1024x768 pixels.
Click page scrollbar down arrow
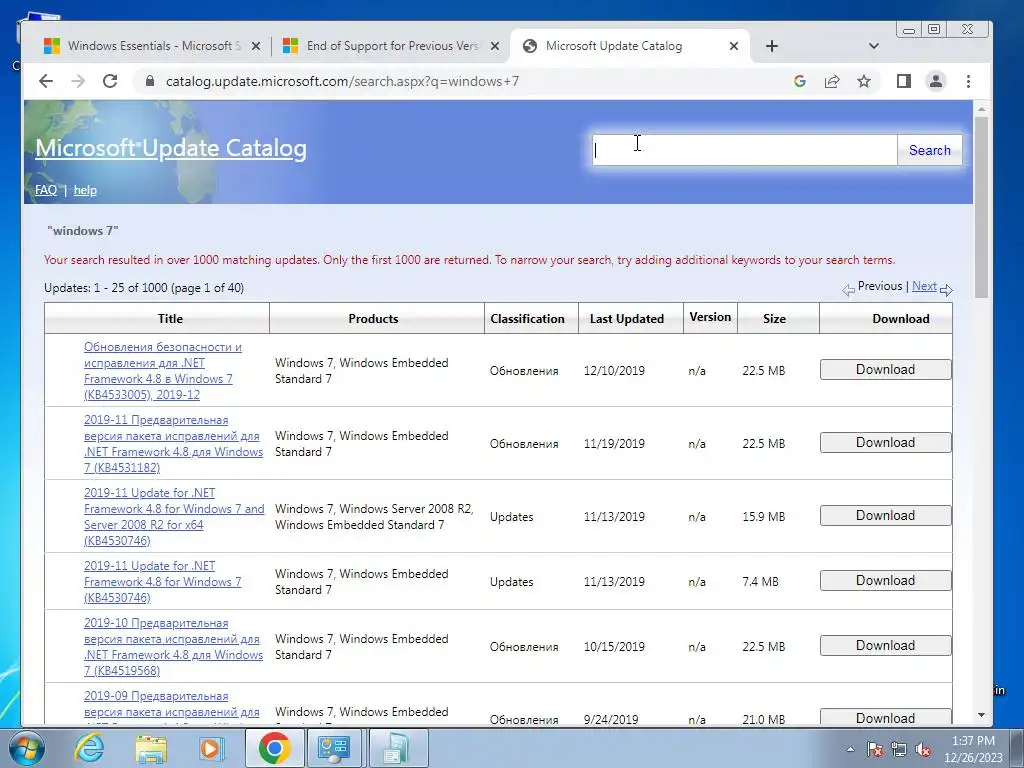pos(981,716)
